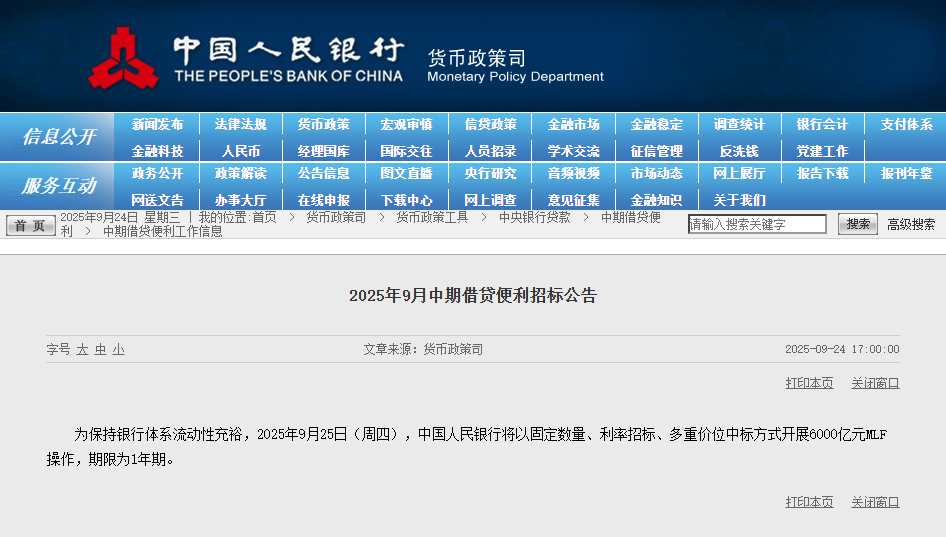The height and width of the screenshot is (537, 946).
Task: Click bottom 关闭窗口 close window link
Action: pyautogui.click(x=875, y=502)
